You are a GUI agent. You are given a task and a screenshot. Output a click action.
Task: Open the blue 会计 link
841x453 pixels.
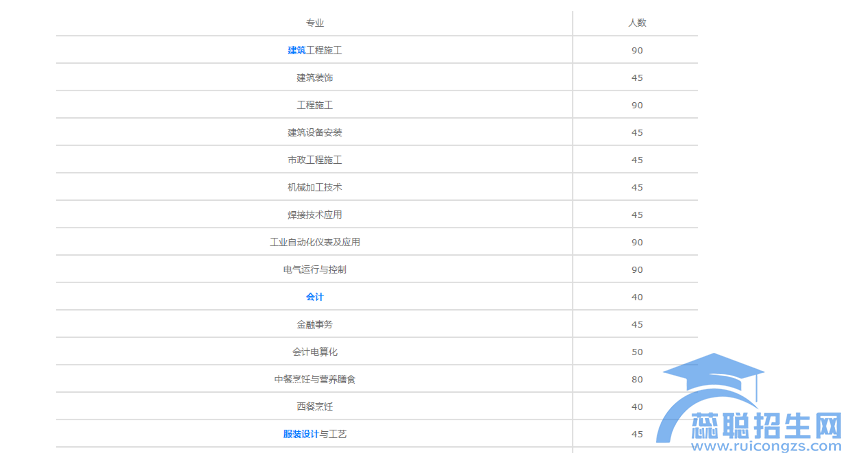315,297
